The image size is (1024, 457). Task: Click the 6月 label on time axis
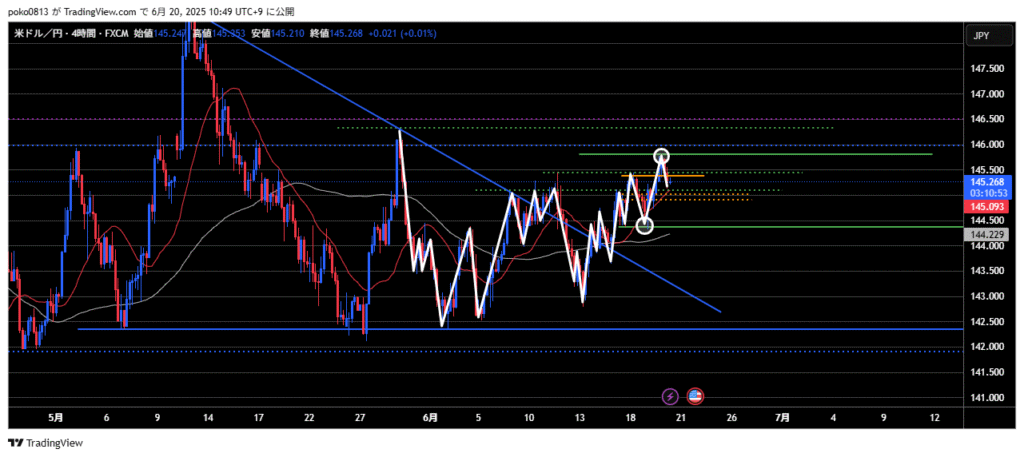tap(429, 416)
